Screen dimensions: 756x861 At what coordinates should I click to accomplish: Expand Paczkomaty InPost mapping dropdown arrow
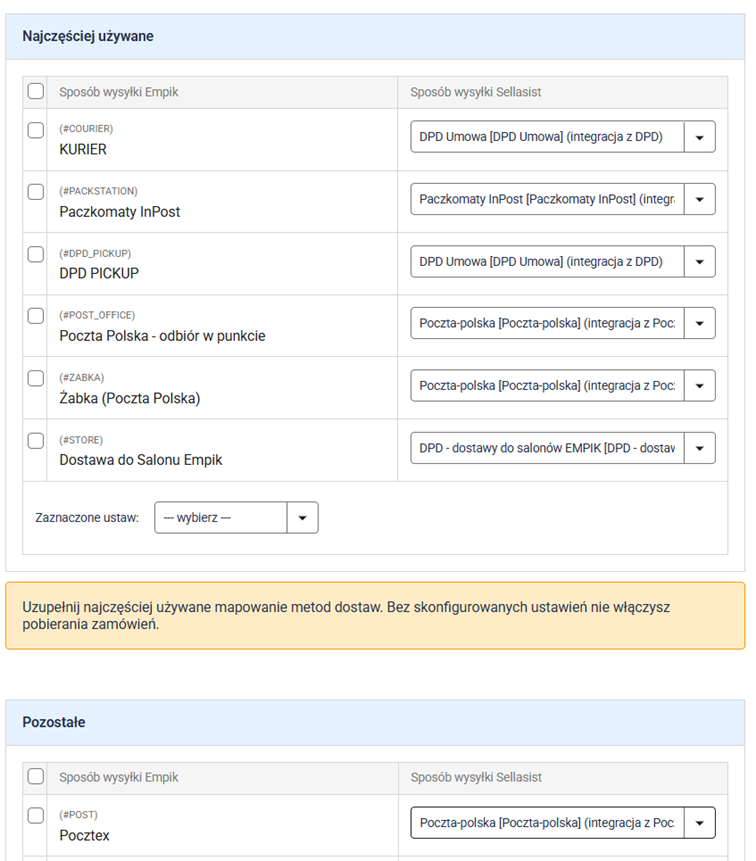[x=699, y=199]
